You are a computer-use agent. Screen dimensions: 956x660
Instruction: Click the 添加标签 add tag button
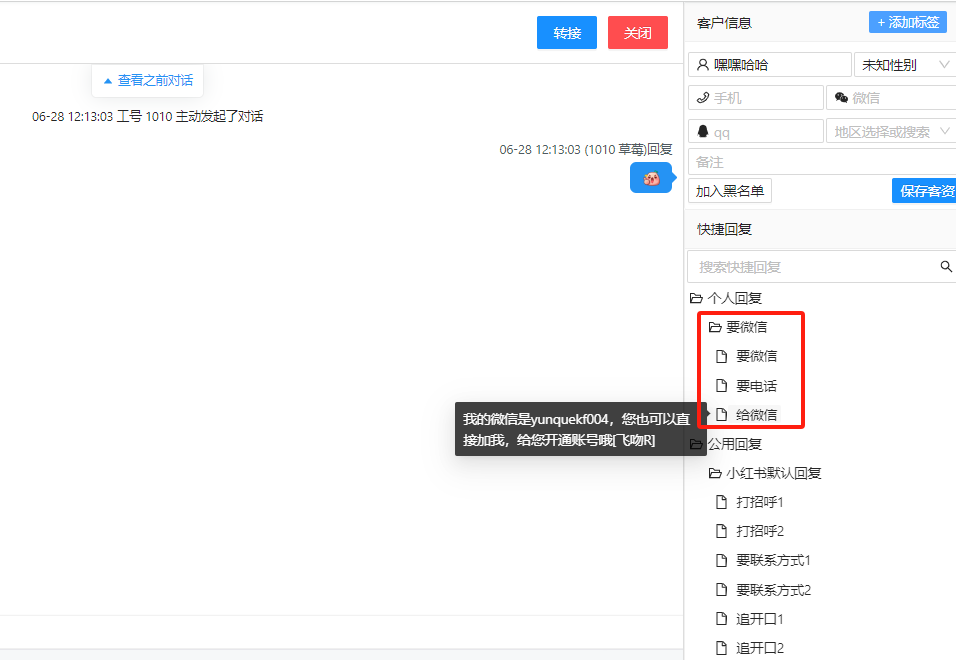point(907,22)
